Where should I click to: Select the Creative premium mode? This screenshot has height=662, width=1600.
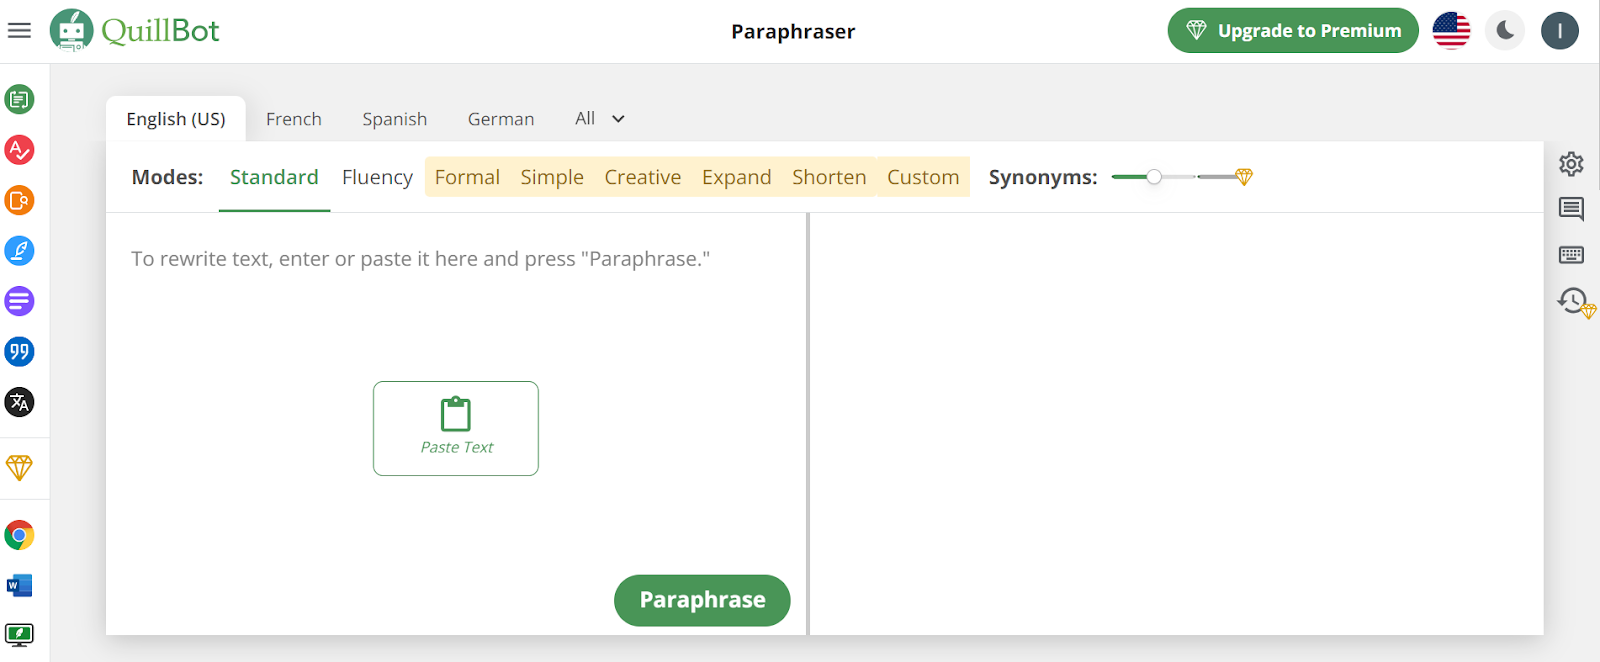coord(643,177)
